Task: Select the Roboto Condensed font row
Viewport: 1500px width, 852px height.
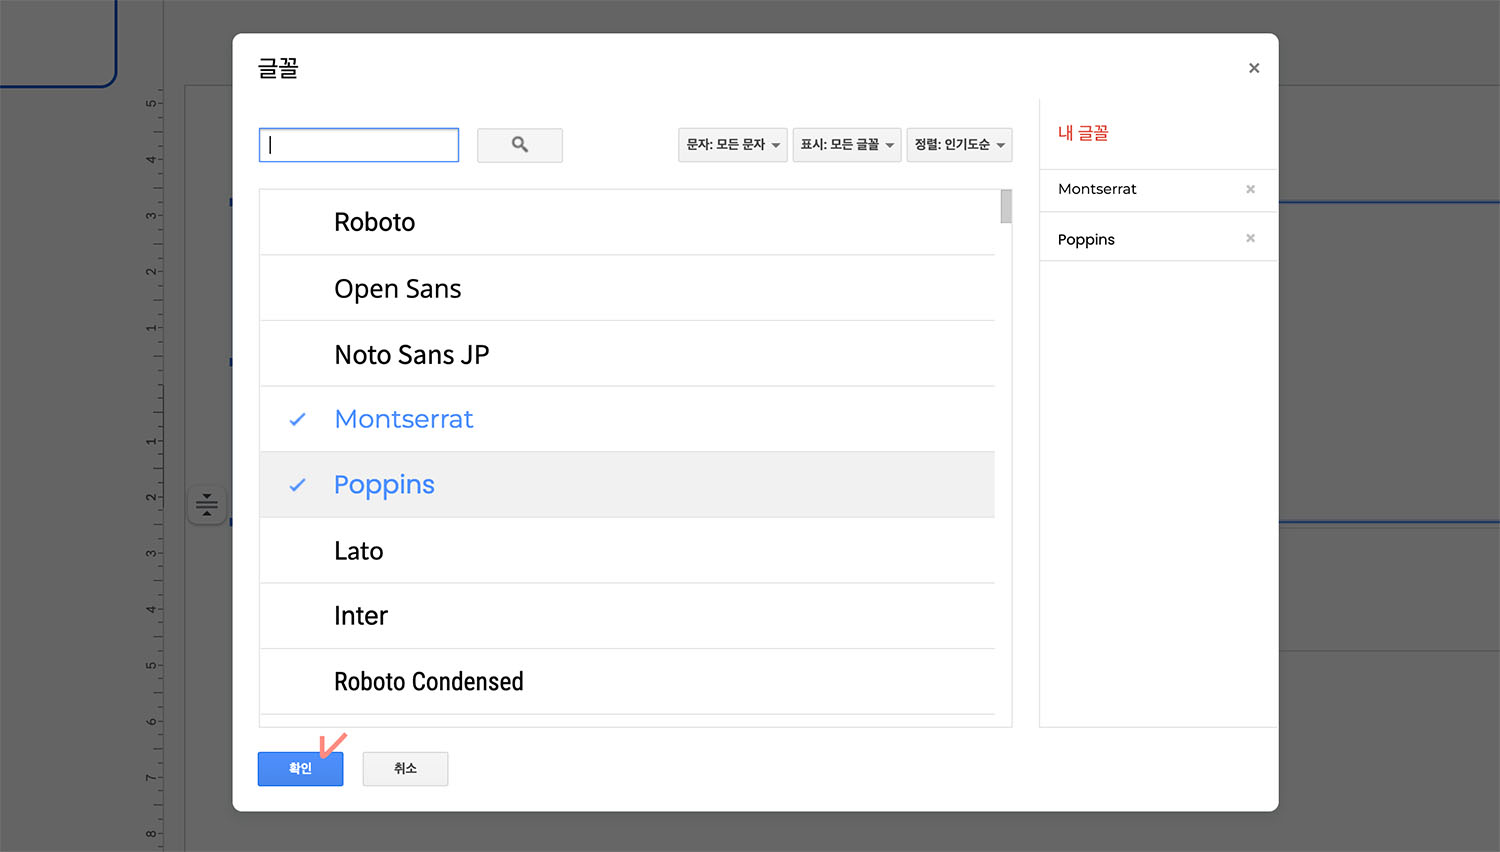Action: [x=627, y=681]
